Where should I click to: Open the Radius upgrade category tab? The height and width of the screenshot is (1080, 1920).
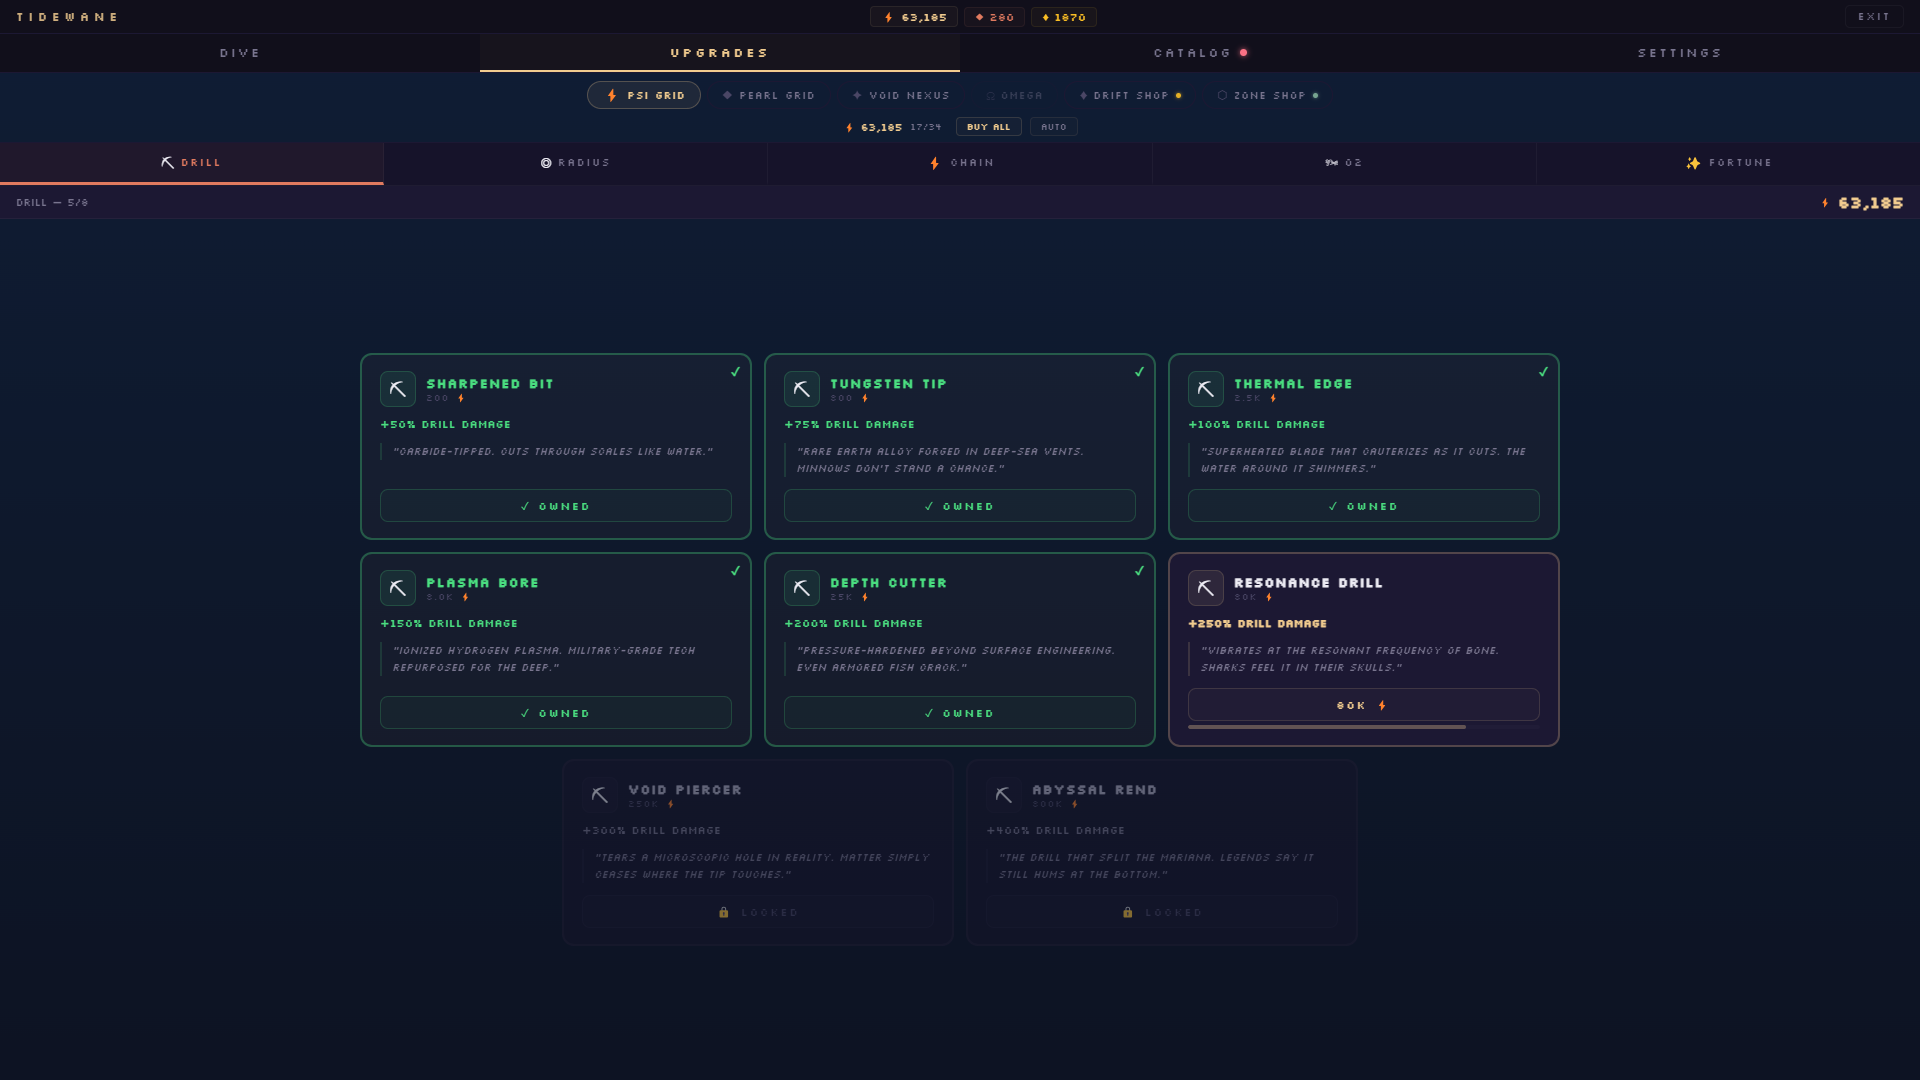pos(575,163)
